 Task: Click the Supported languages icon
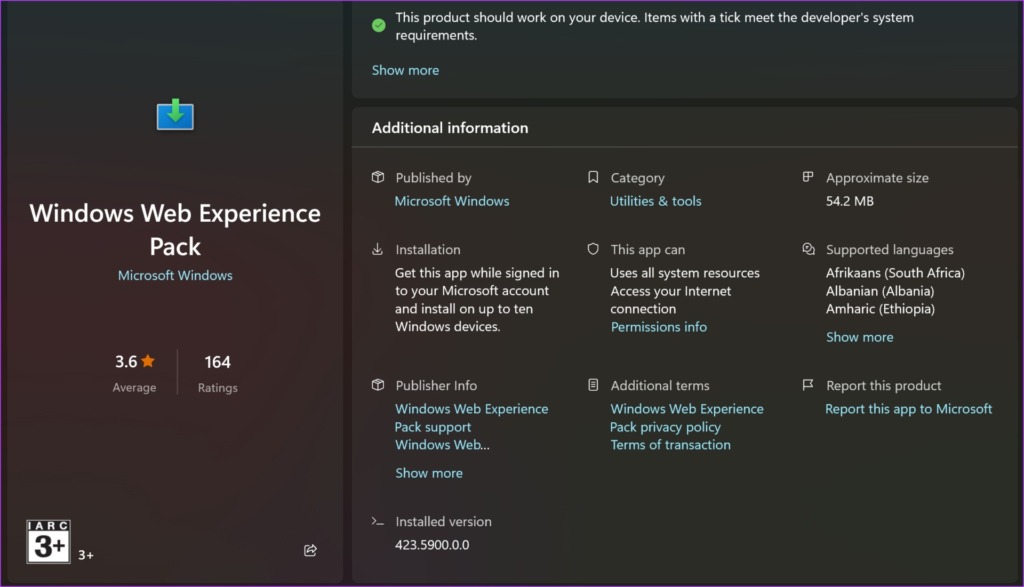pos(808,249)
